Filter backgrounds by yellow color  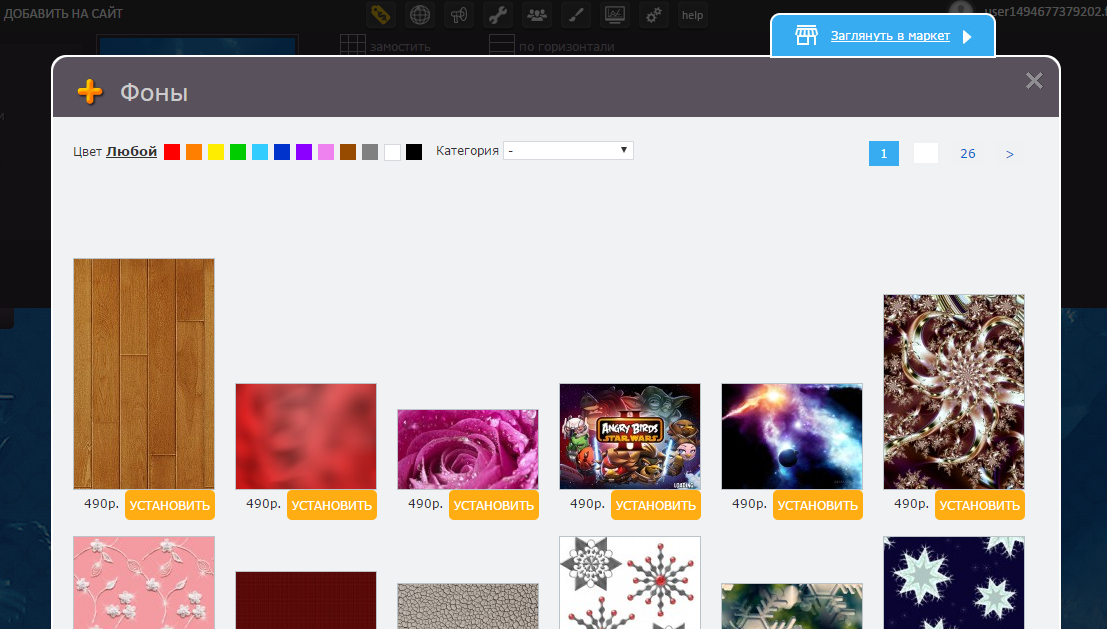(x=216, y=152)
